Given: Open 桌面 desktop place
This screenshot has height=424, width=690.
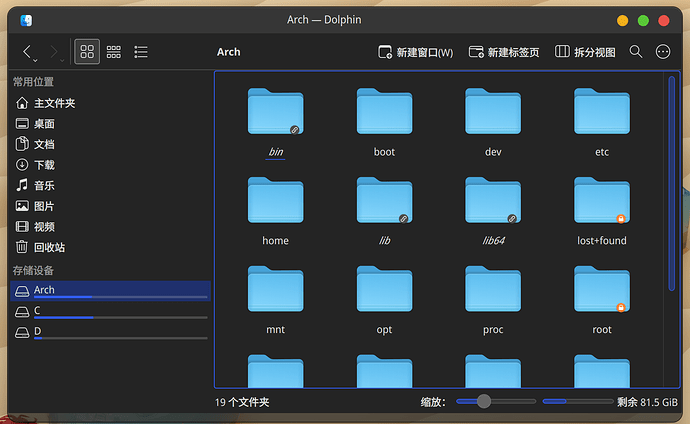Looking at the screenshot, I should click(x=110, y=124).
